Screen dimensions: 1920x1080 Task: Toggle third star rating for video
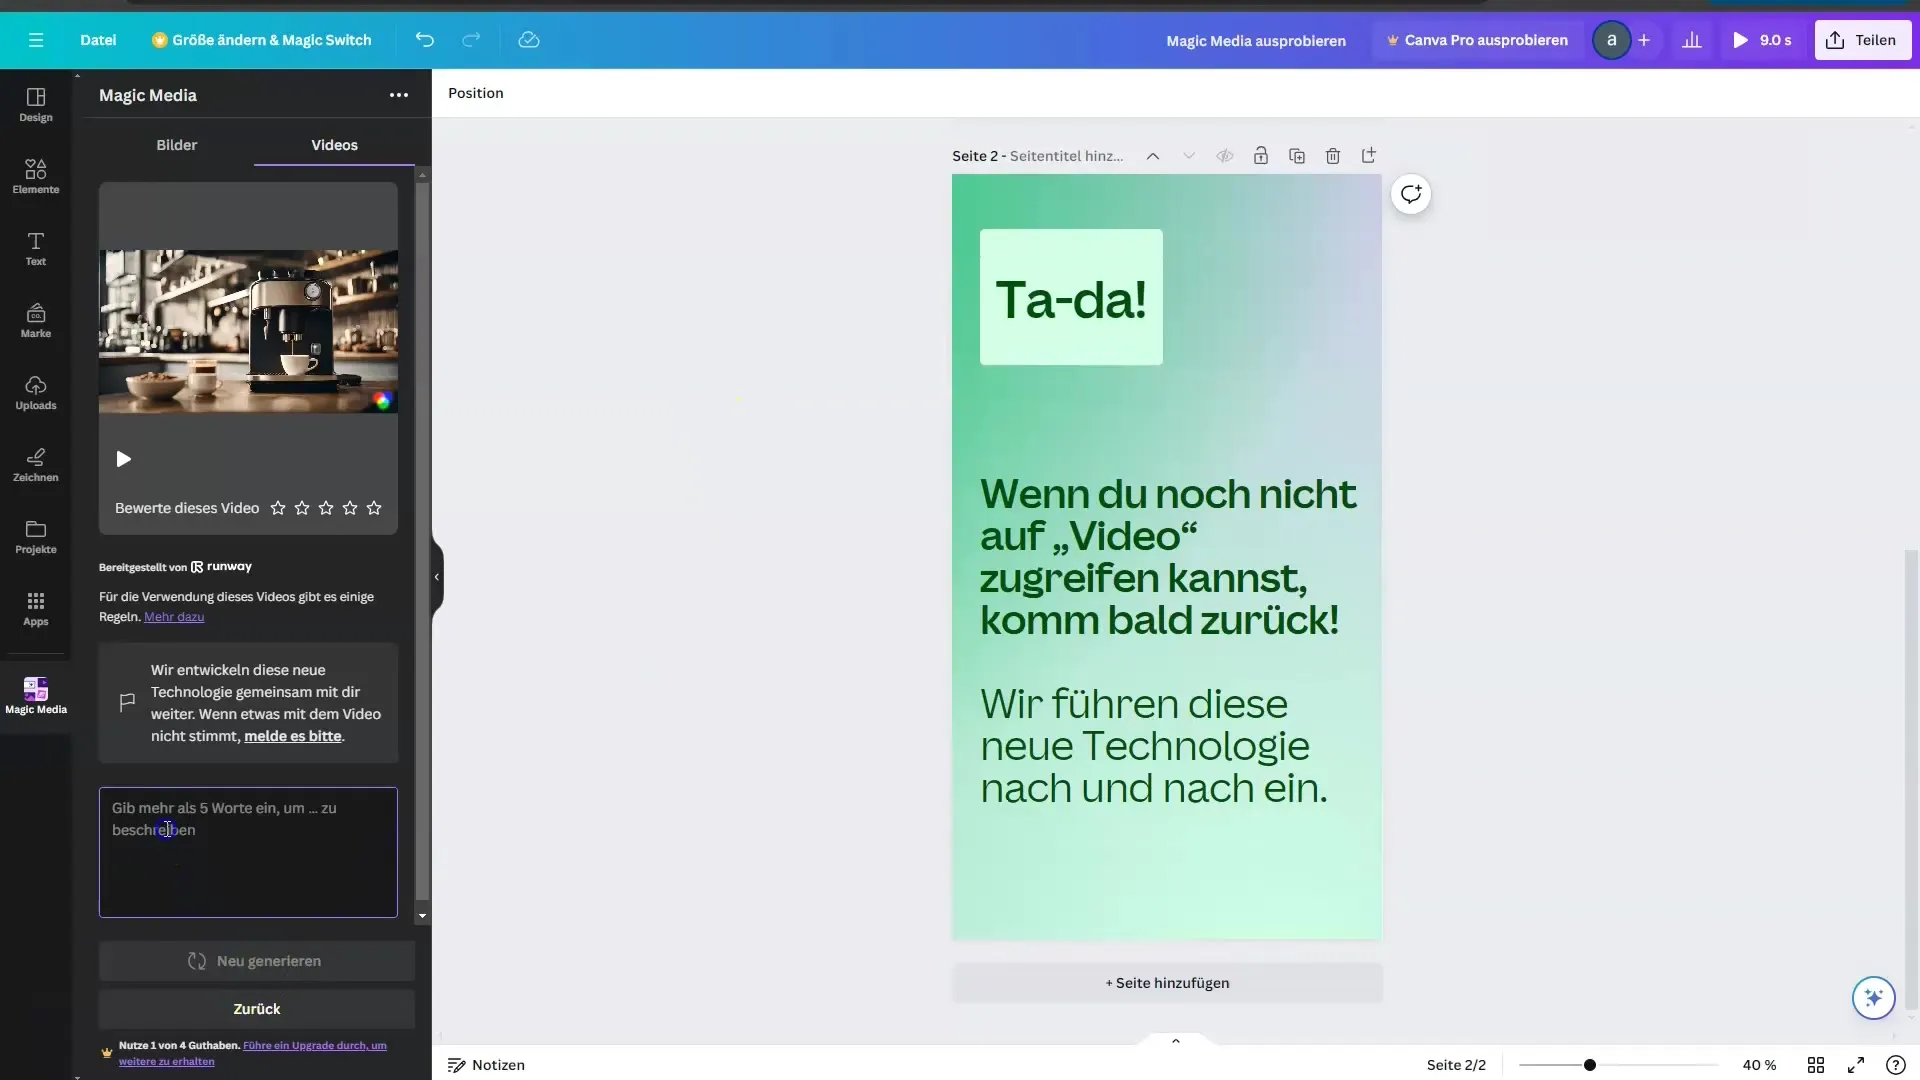[x=326, y=506]
